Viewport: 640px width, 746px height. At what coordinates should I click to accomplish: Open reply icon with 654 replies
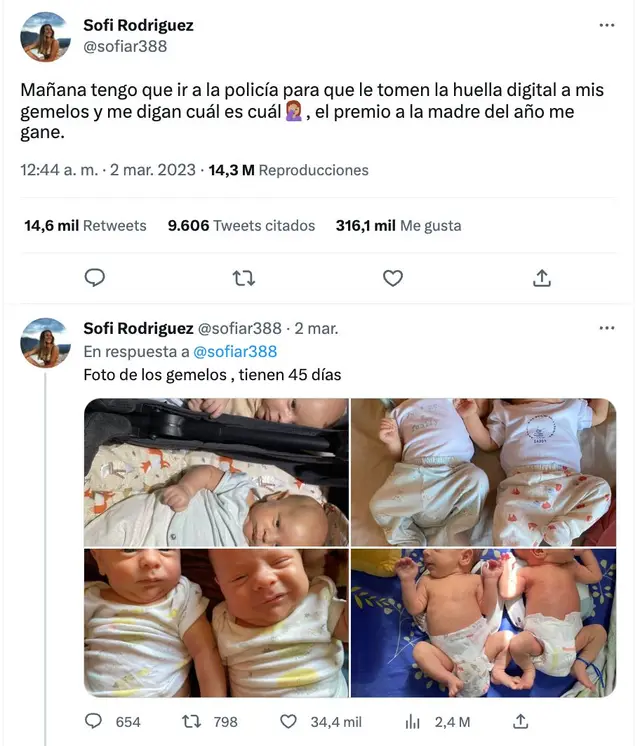click(x=95, y=721)
